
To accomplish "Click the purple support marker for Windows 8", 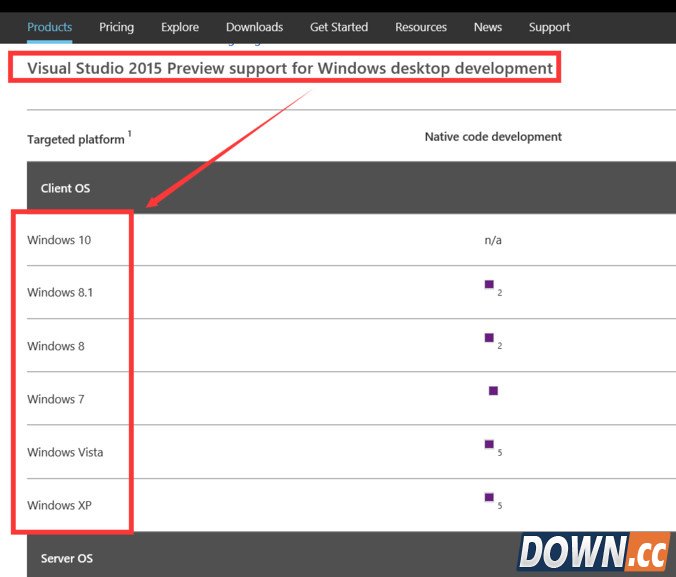I will 489,338.
